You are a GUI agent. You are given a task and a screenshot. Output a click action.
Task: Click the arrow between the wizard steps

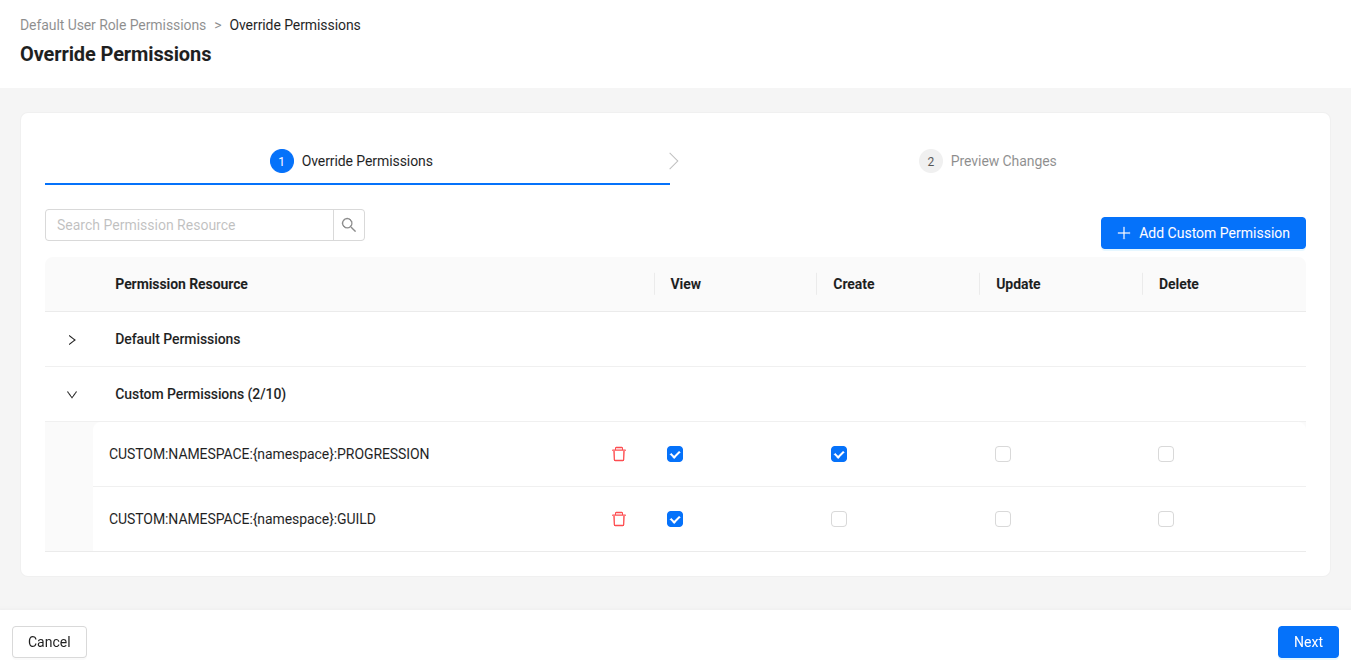672,160
